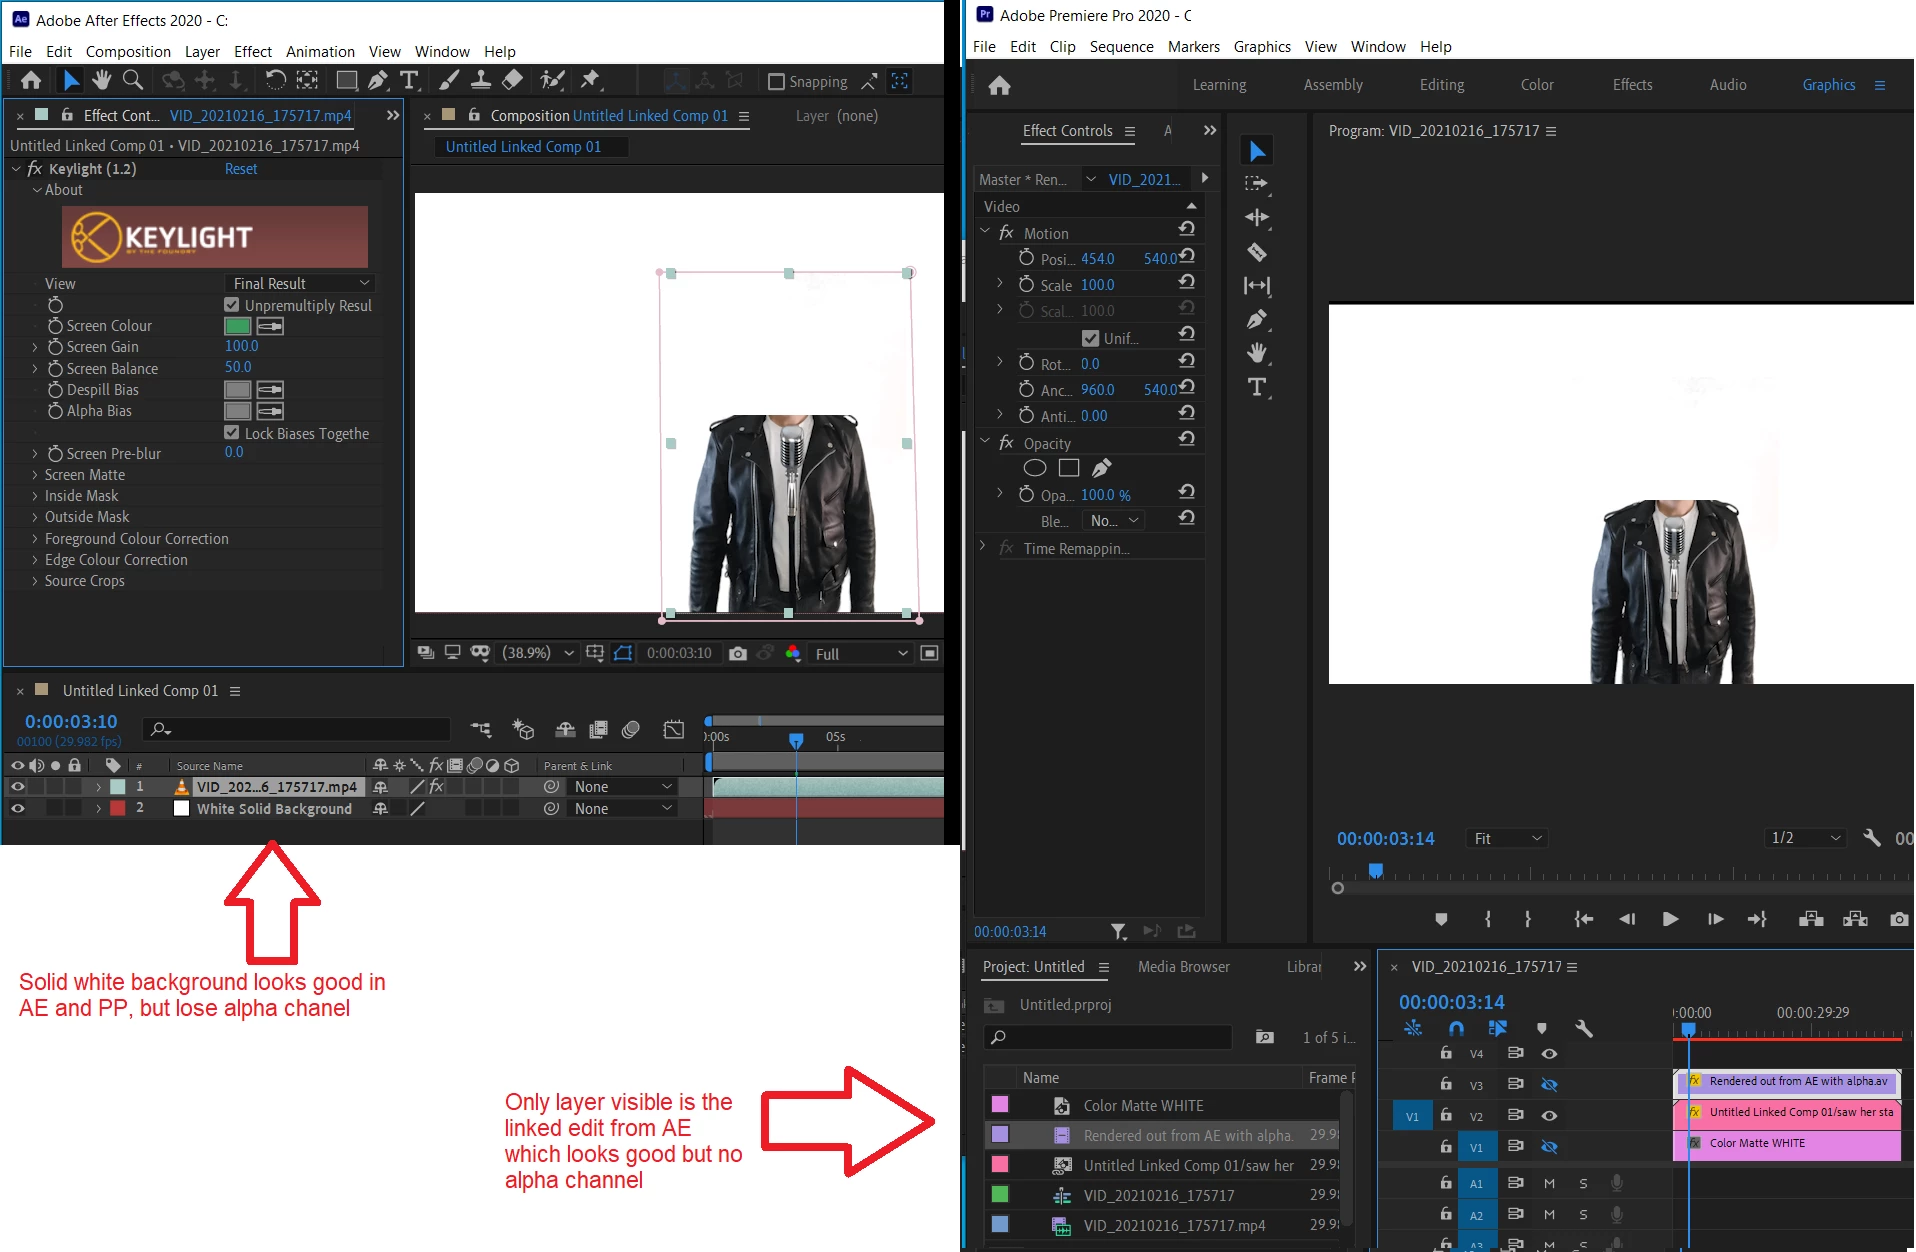
Task: Open Fit zoom dropdown in Premiere Program monitor
Action: [1507, 839]
